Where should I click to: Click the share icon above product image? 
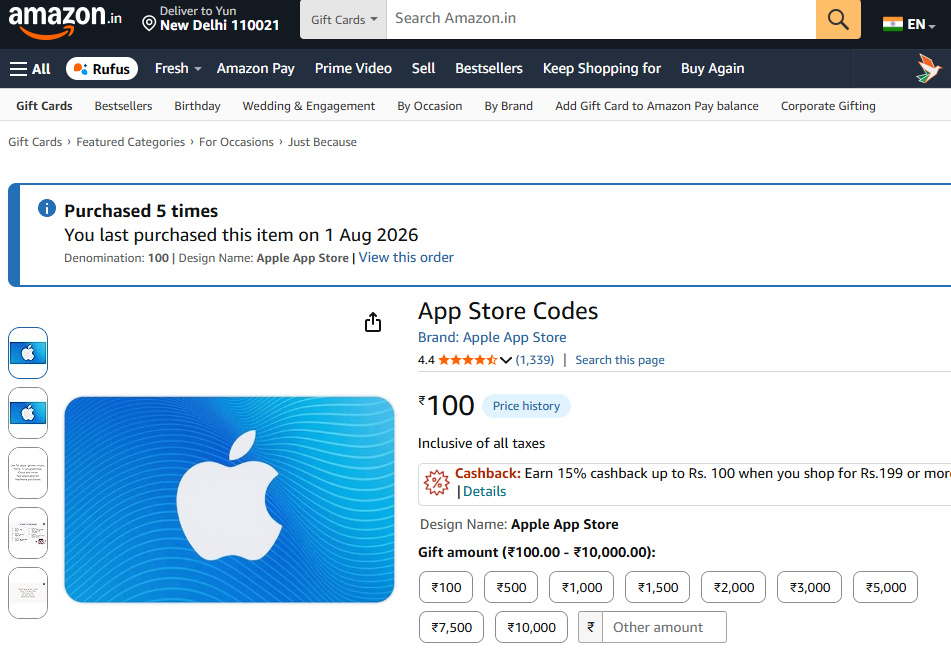(373, 322)
